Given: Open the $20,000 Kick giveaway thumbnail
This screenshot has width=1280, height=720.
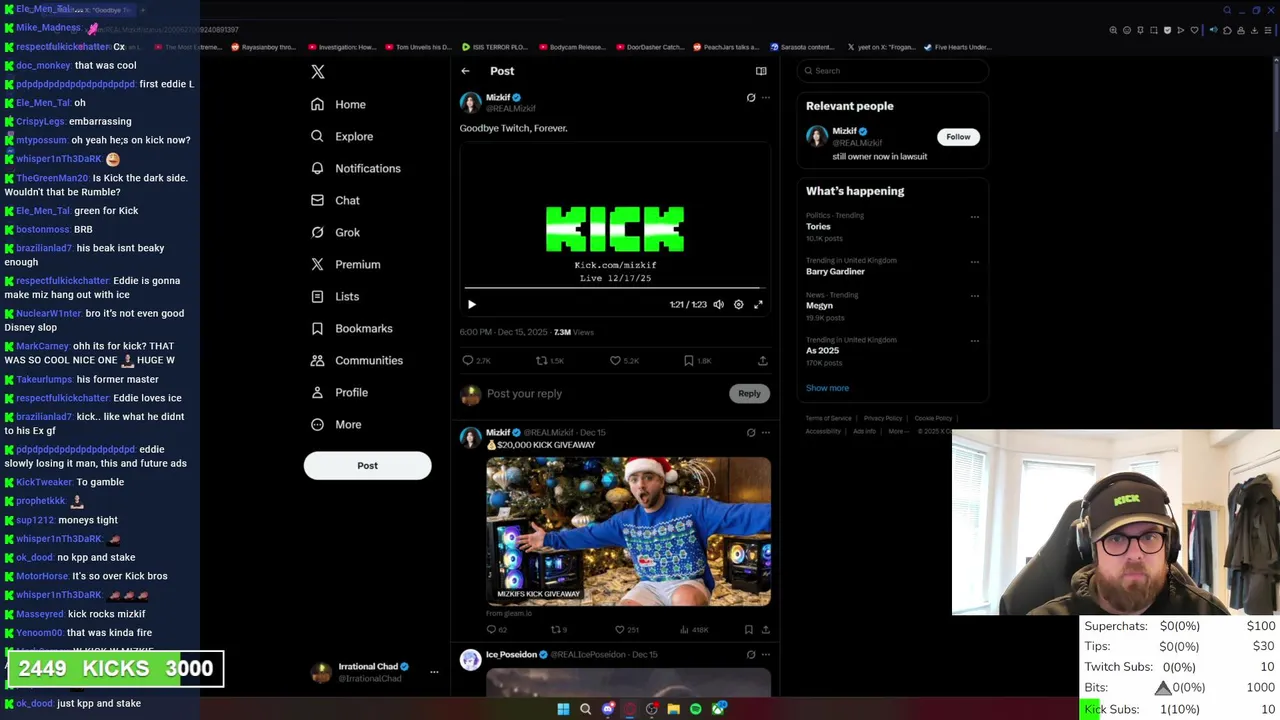Looking at the screenshot, I should 628,531.
